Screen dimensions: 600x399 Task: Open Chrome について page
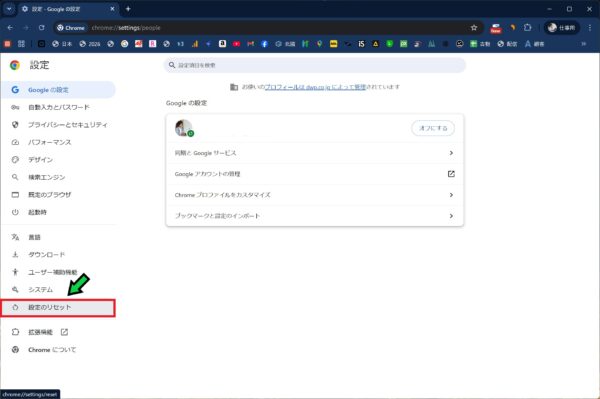(x=58, y=350)
